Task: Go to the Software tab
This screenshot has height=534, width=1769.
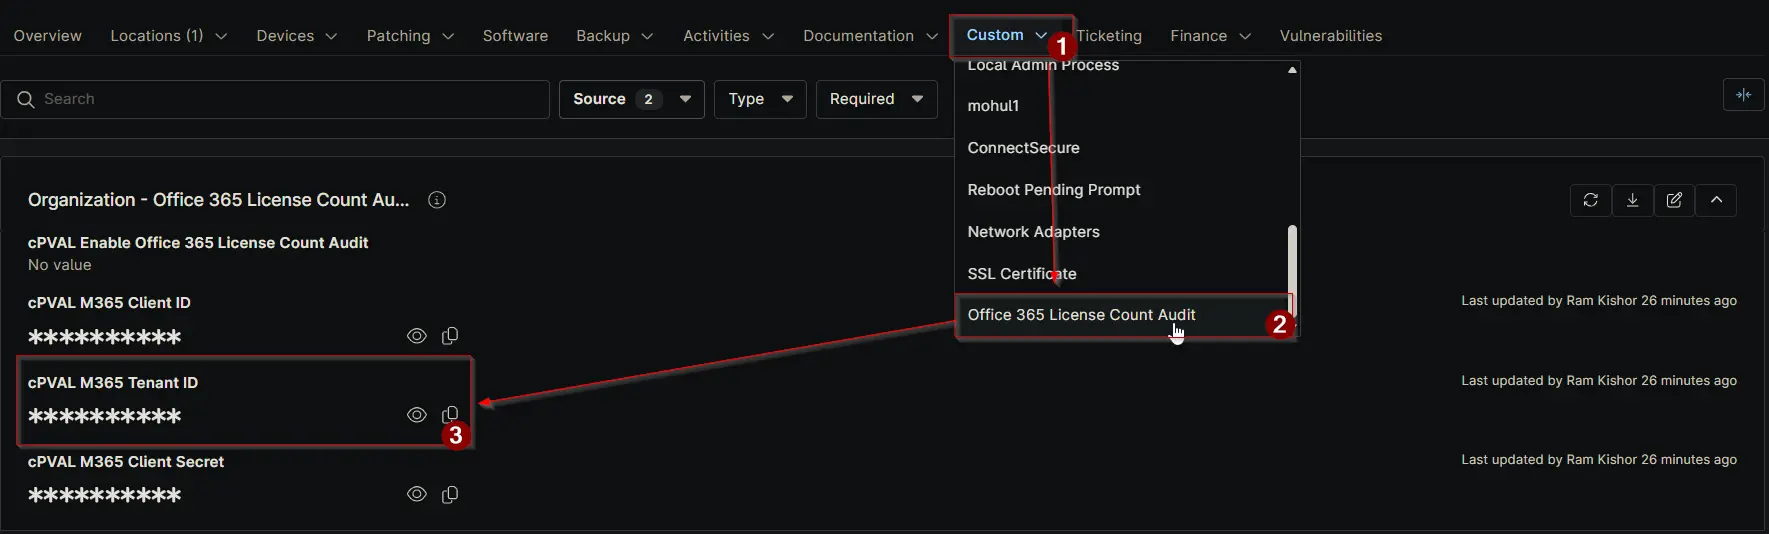Action: tap(515, 36)
